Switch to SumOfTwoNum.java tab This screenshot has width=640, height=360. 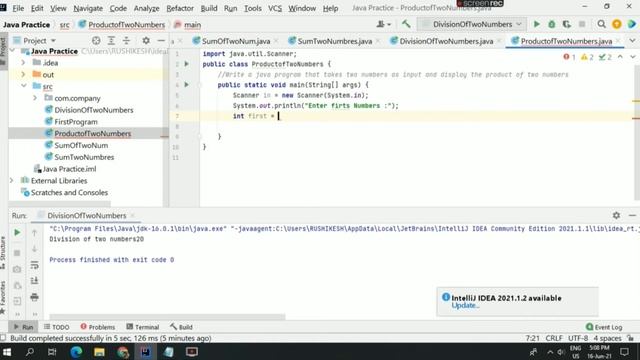click(236, 41)
